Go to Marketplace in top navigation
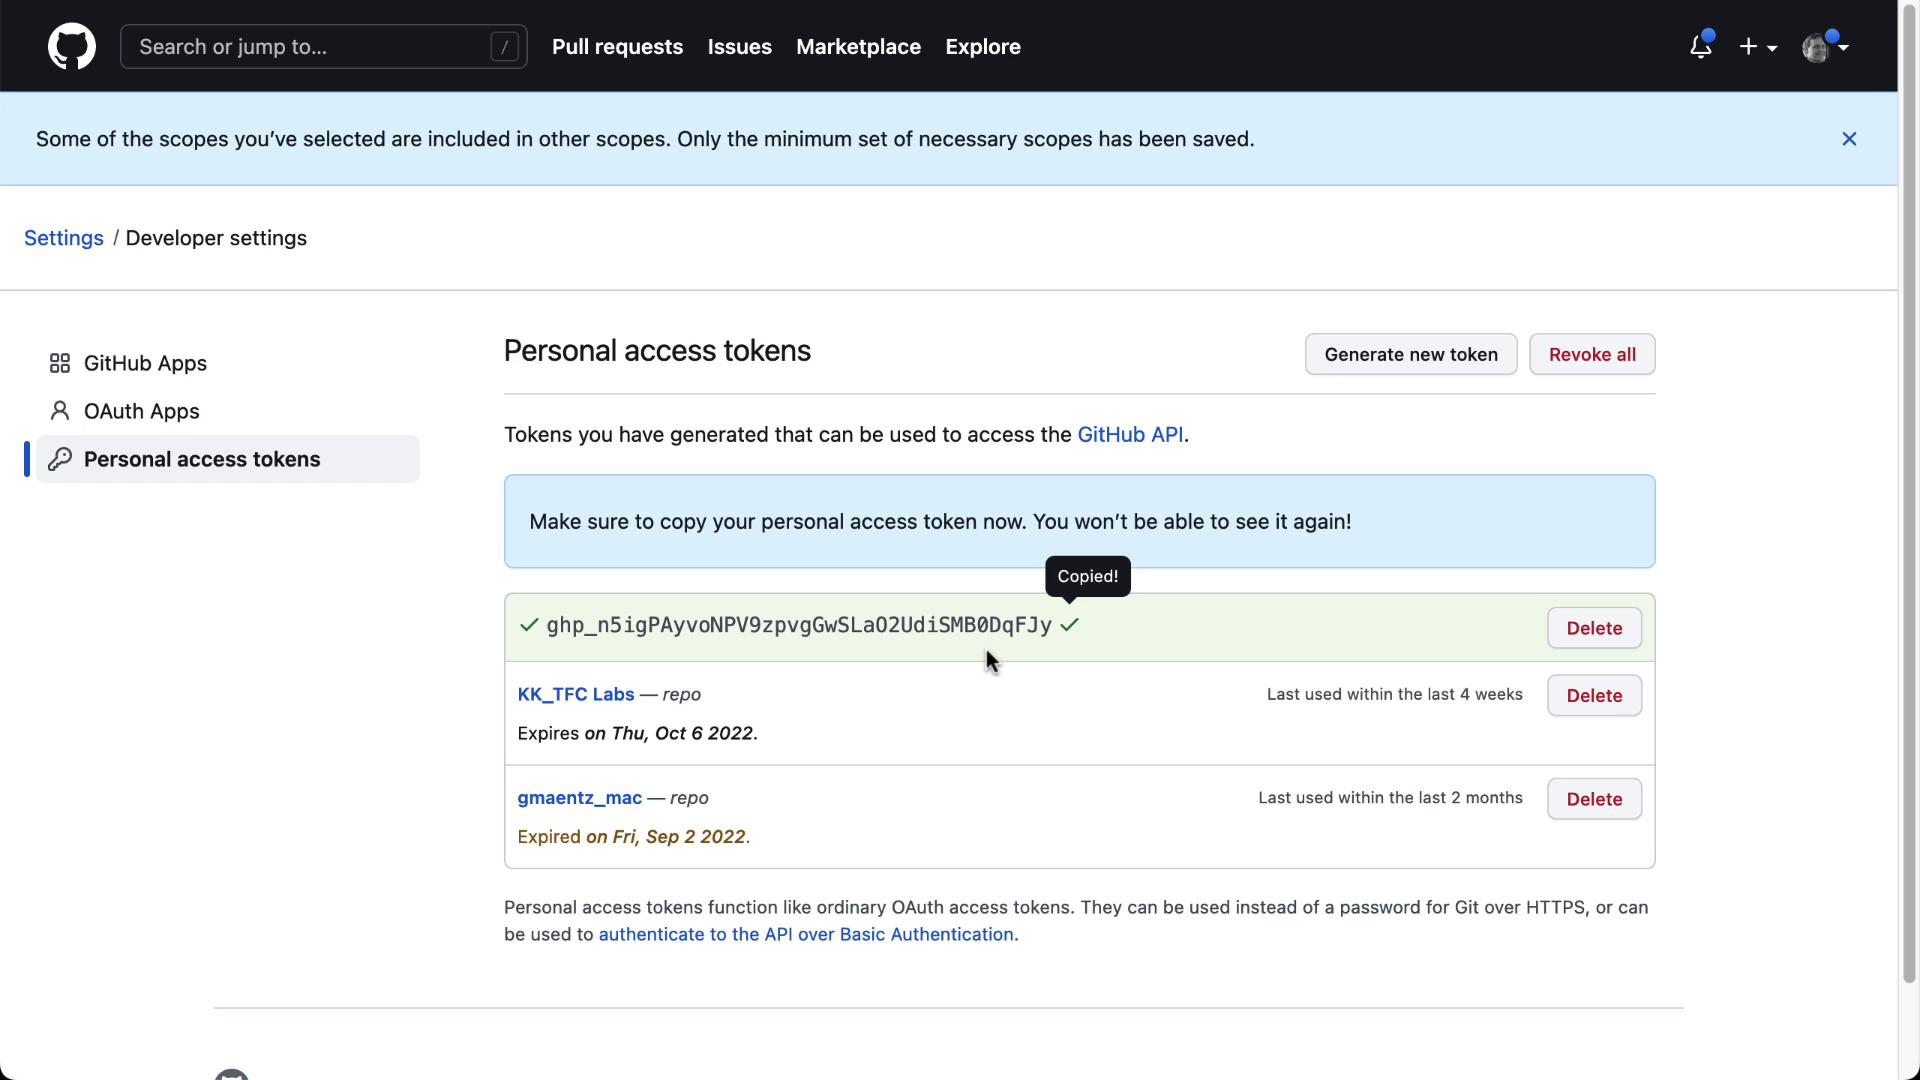This screenshot has width=1920, height=1080. (858, 47)
